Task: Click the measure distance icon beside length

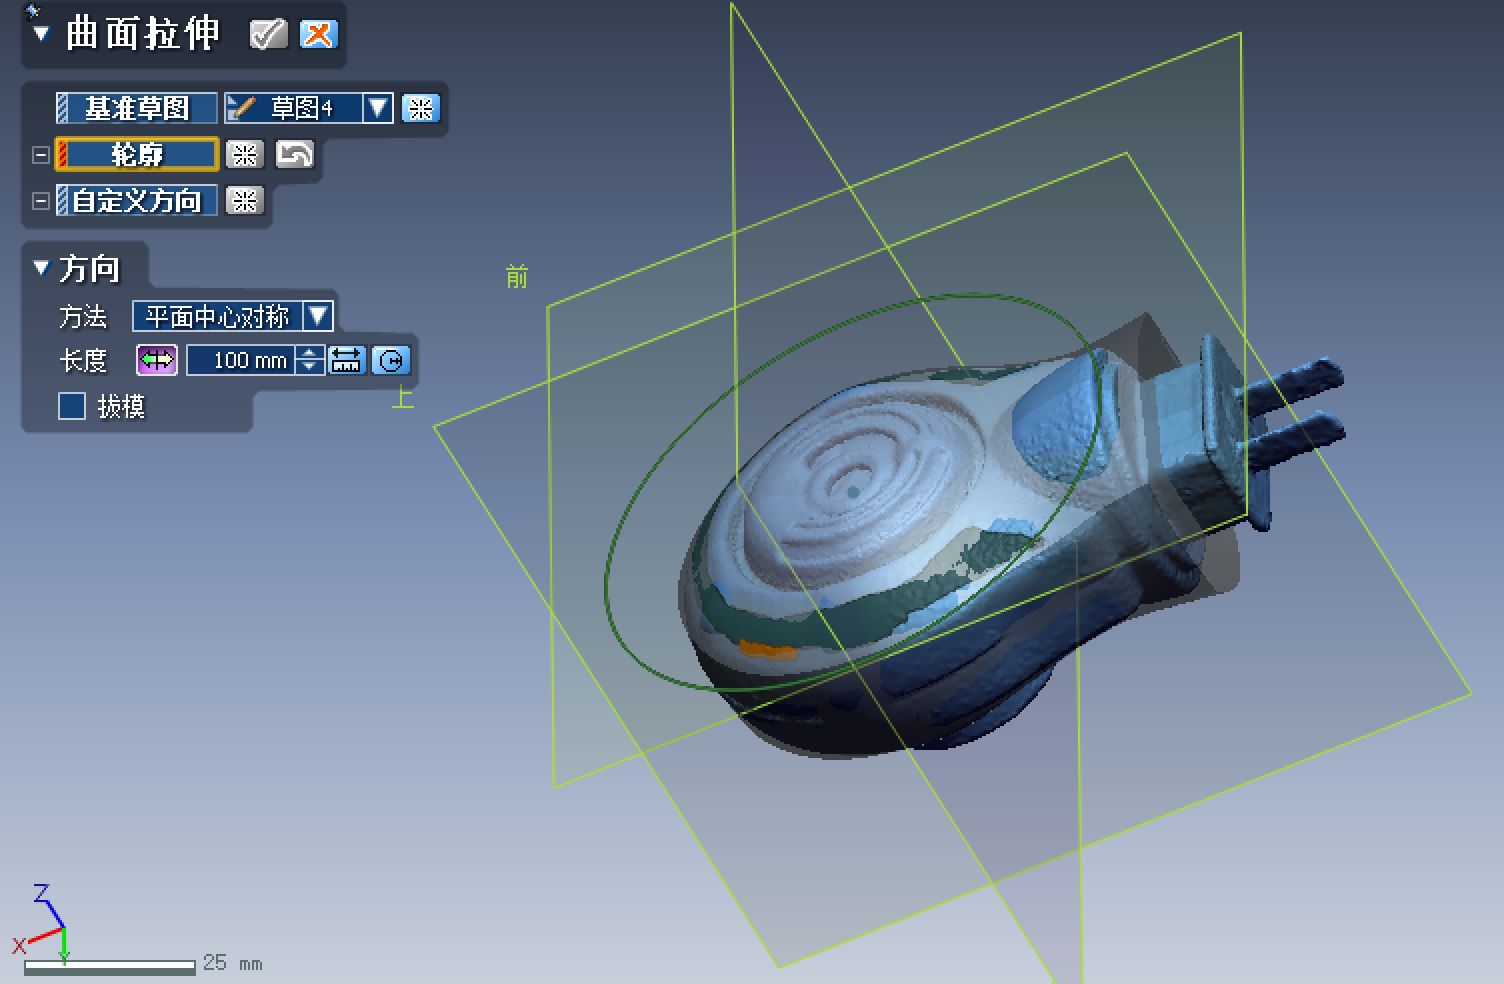Action: coord(347,360)
